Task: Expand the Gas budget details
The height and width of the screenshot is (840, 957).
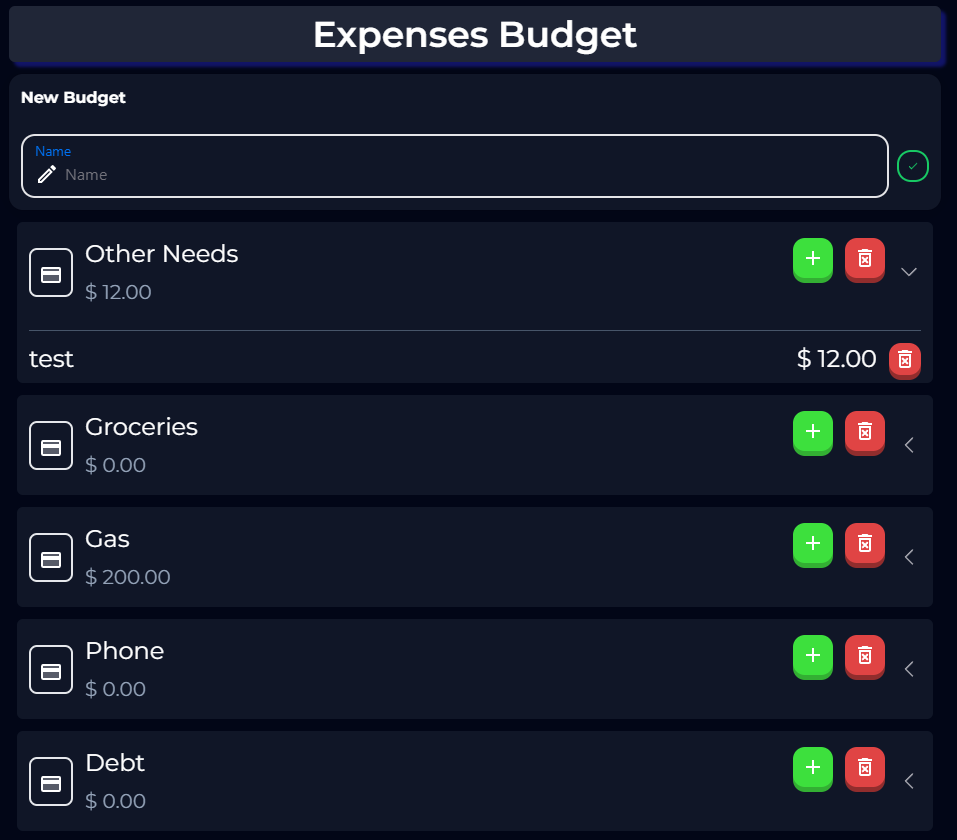Action: [909, 557]
